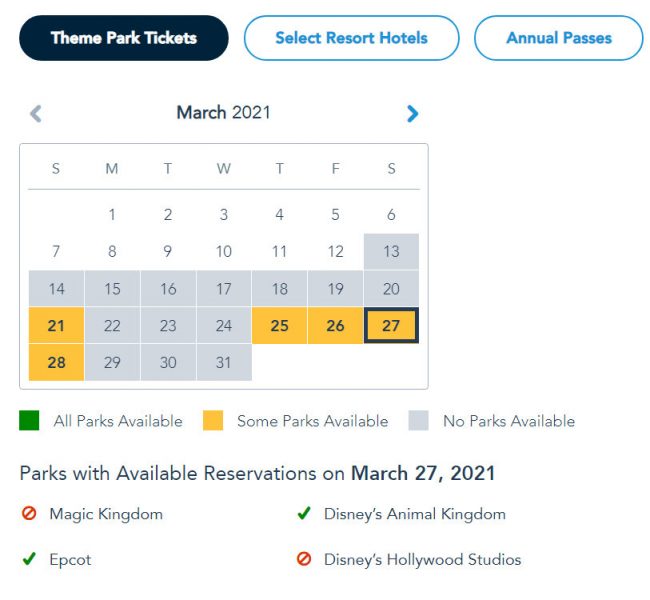Image resolution: width=650 pixels, height=600 pixels.
Task: Select March 21 on the calendar
Action: [x=56, y=326]
